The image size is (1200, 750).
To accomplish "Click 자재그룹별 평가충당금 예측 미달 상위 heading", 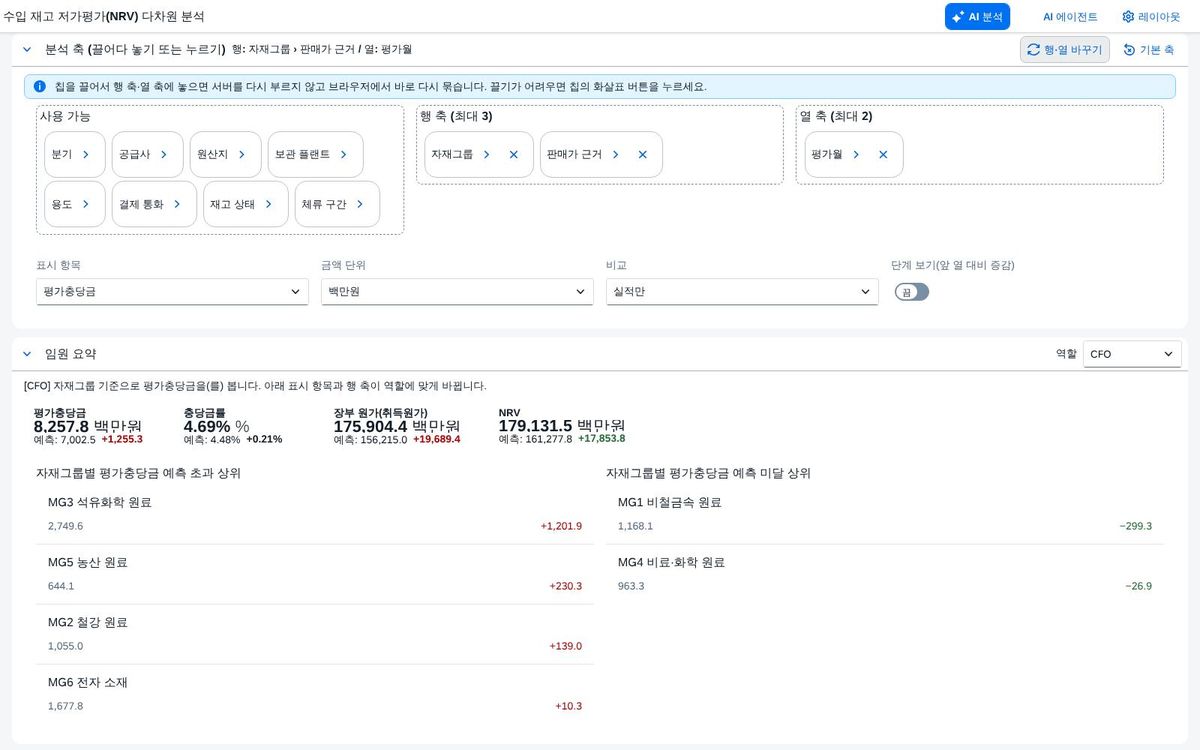I will pos(708,473).
